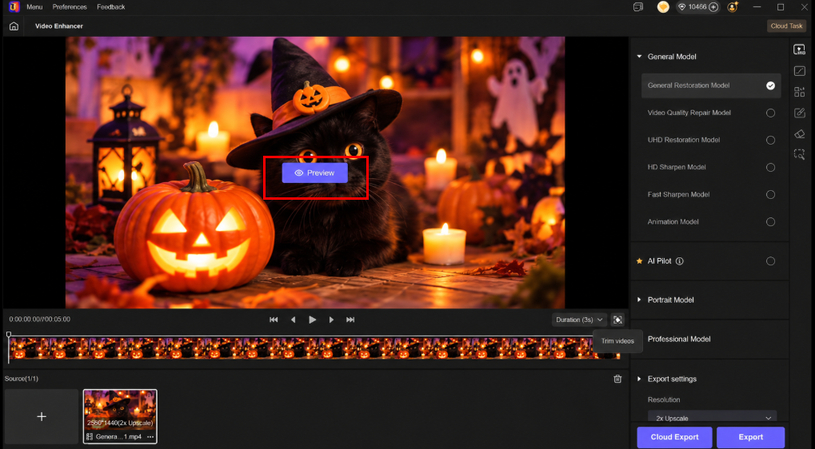Select HD Sharpen Model
The width and height of the screenshot is (815, 449).
[x=711, y=167]
